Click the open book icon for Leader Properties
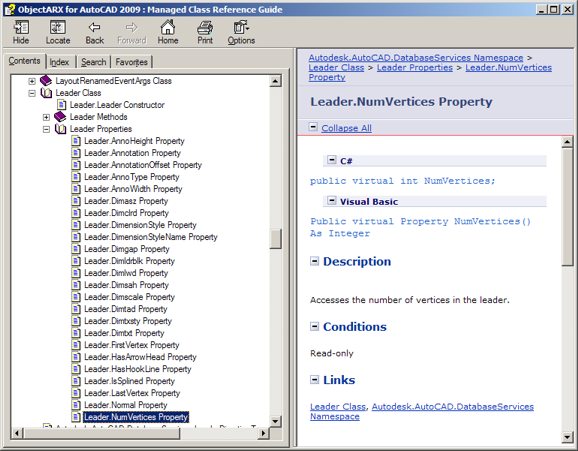This screenshot has width=578, height=451. (x=60, y=129)
